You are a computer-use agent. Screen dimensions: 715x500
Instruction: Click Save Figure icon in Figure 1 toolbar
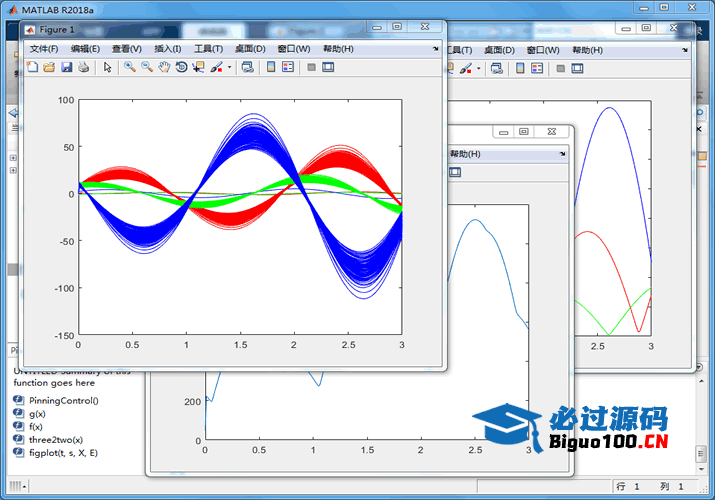pos(66,67)
